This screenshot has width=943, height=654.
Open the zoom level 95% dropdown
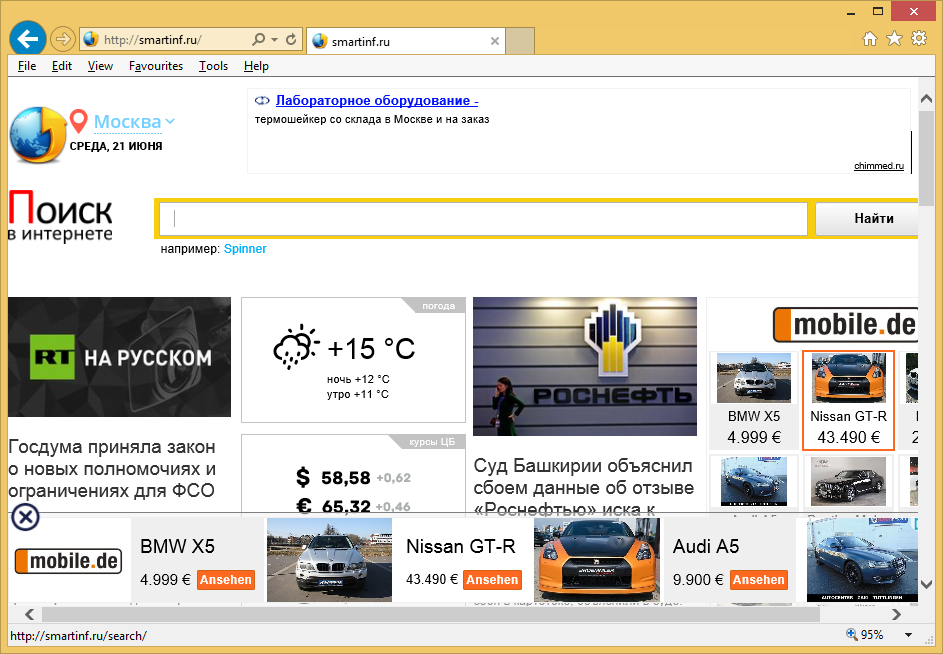point(908,634)
